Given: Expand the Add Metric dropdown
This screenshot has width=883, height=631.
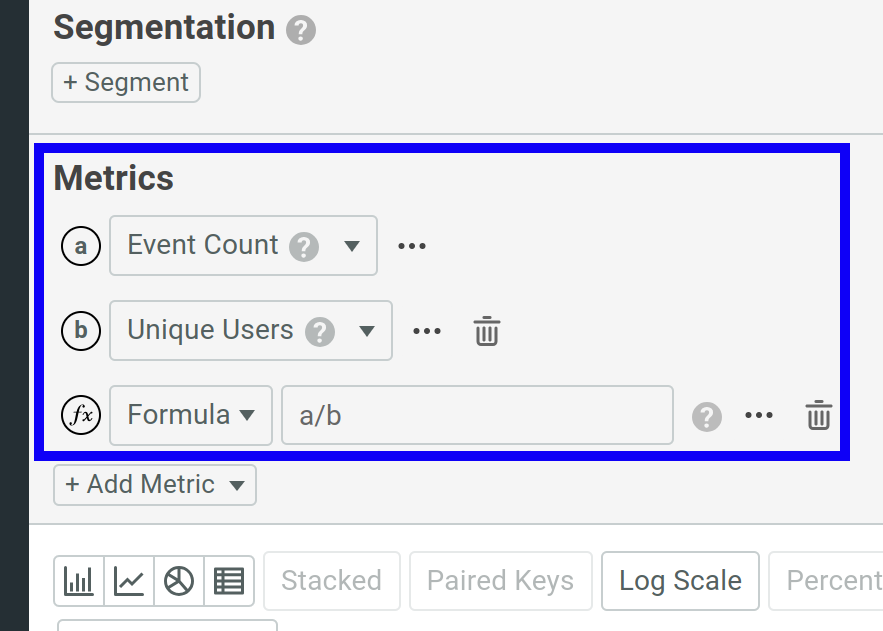Looking at the screenshot, I should pos(154,485).
